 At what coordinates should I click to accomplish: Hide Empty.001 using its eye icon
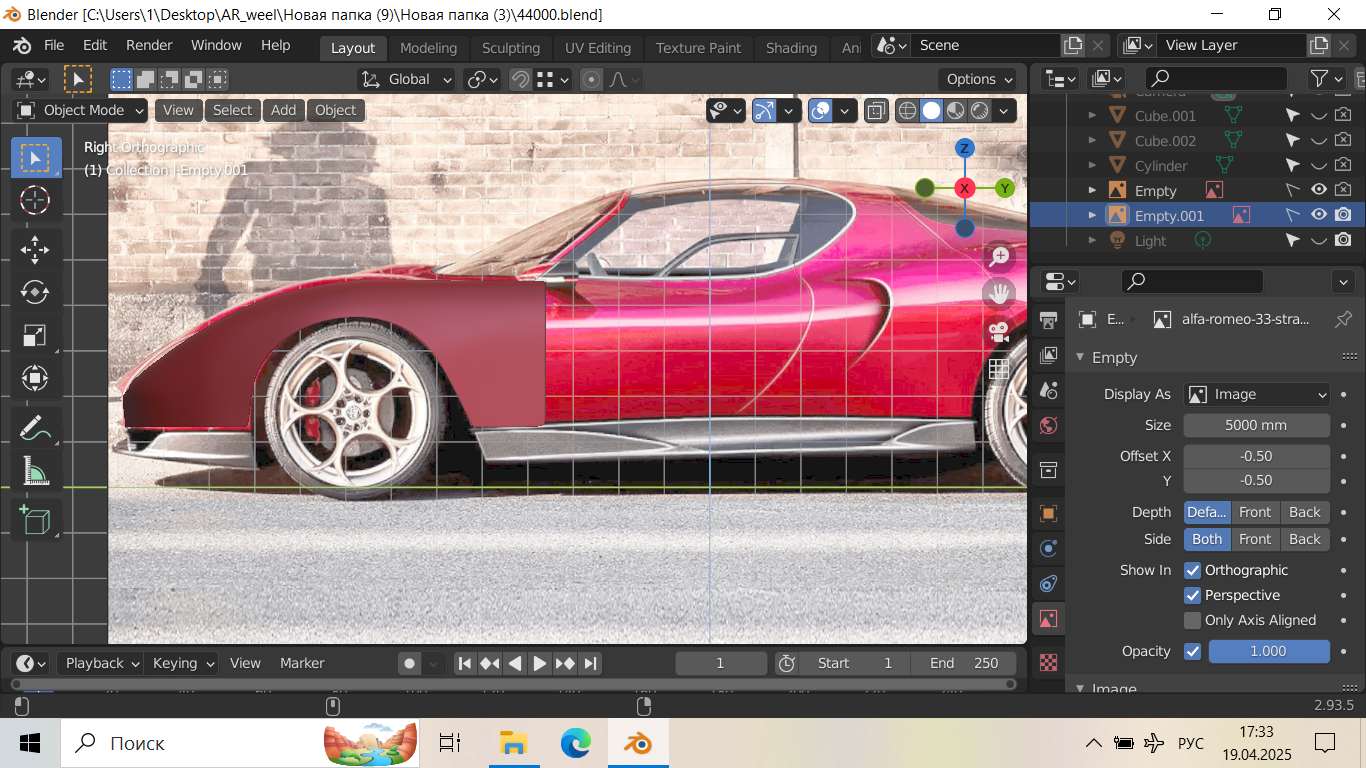pyautogui.click(x=1319, y=215)
